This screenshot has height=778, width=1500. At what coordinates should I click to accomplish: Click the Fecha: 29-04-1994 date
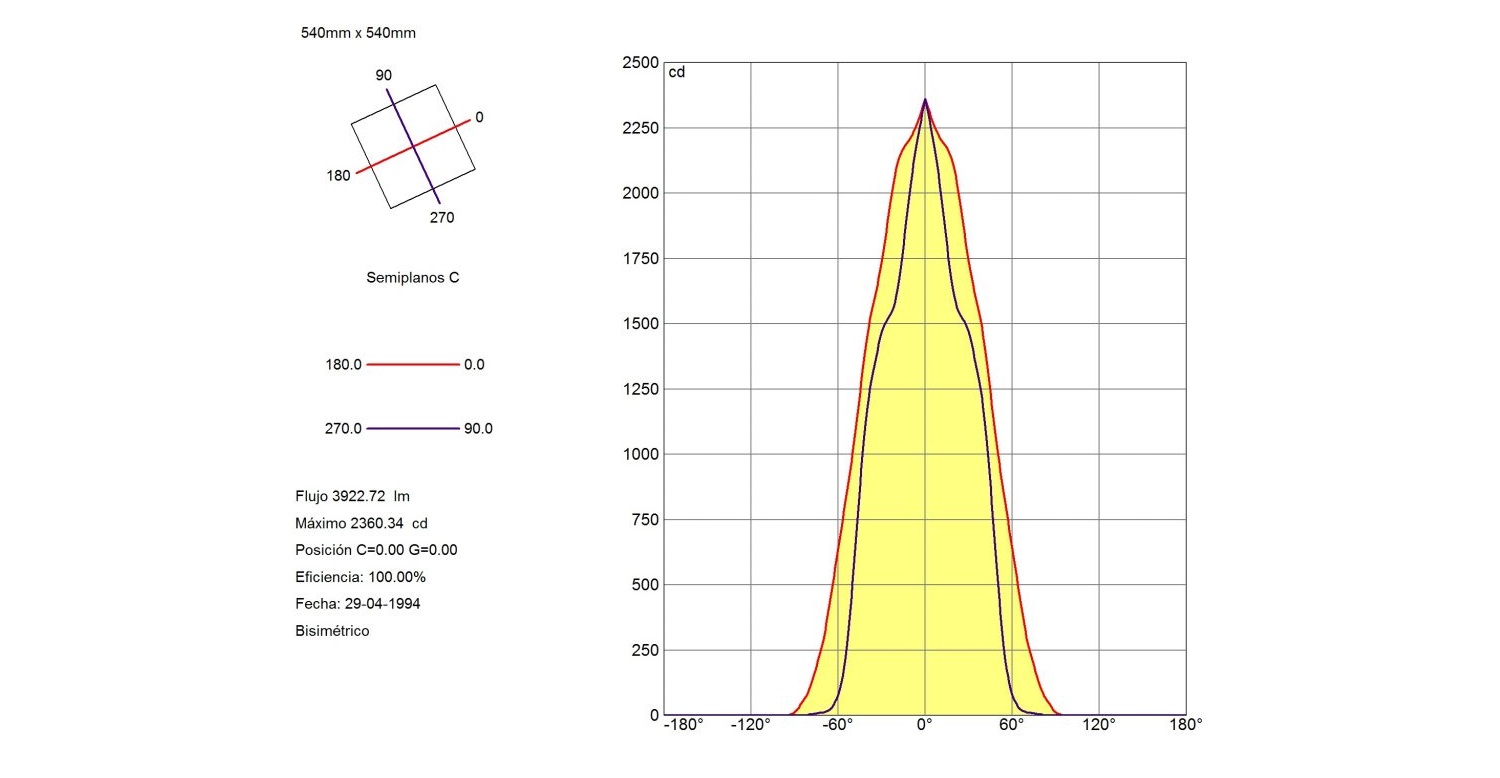click(357, 604)
